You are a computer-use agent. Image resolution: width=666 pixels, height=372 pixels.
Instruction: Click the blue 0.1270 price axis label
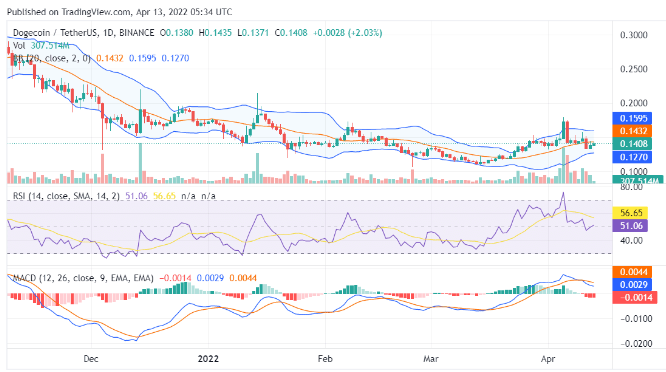click(x=632, y=157)
